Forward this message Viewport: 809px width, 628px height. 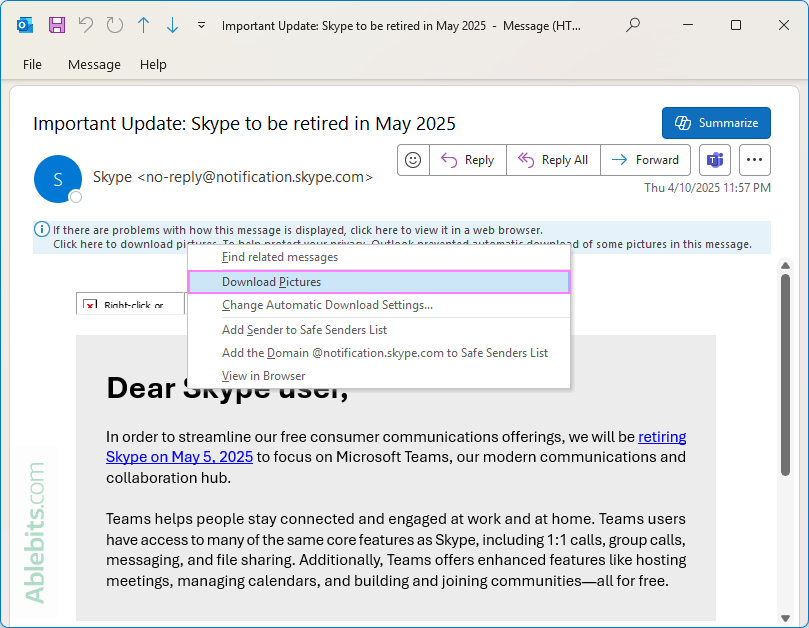[x=645, y=160]
